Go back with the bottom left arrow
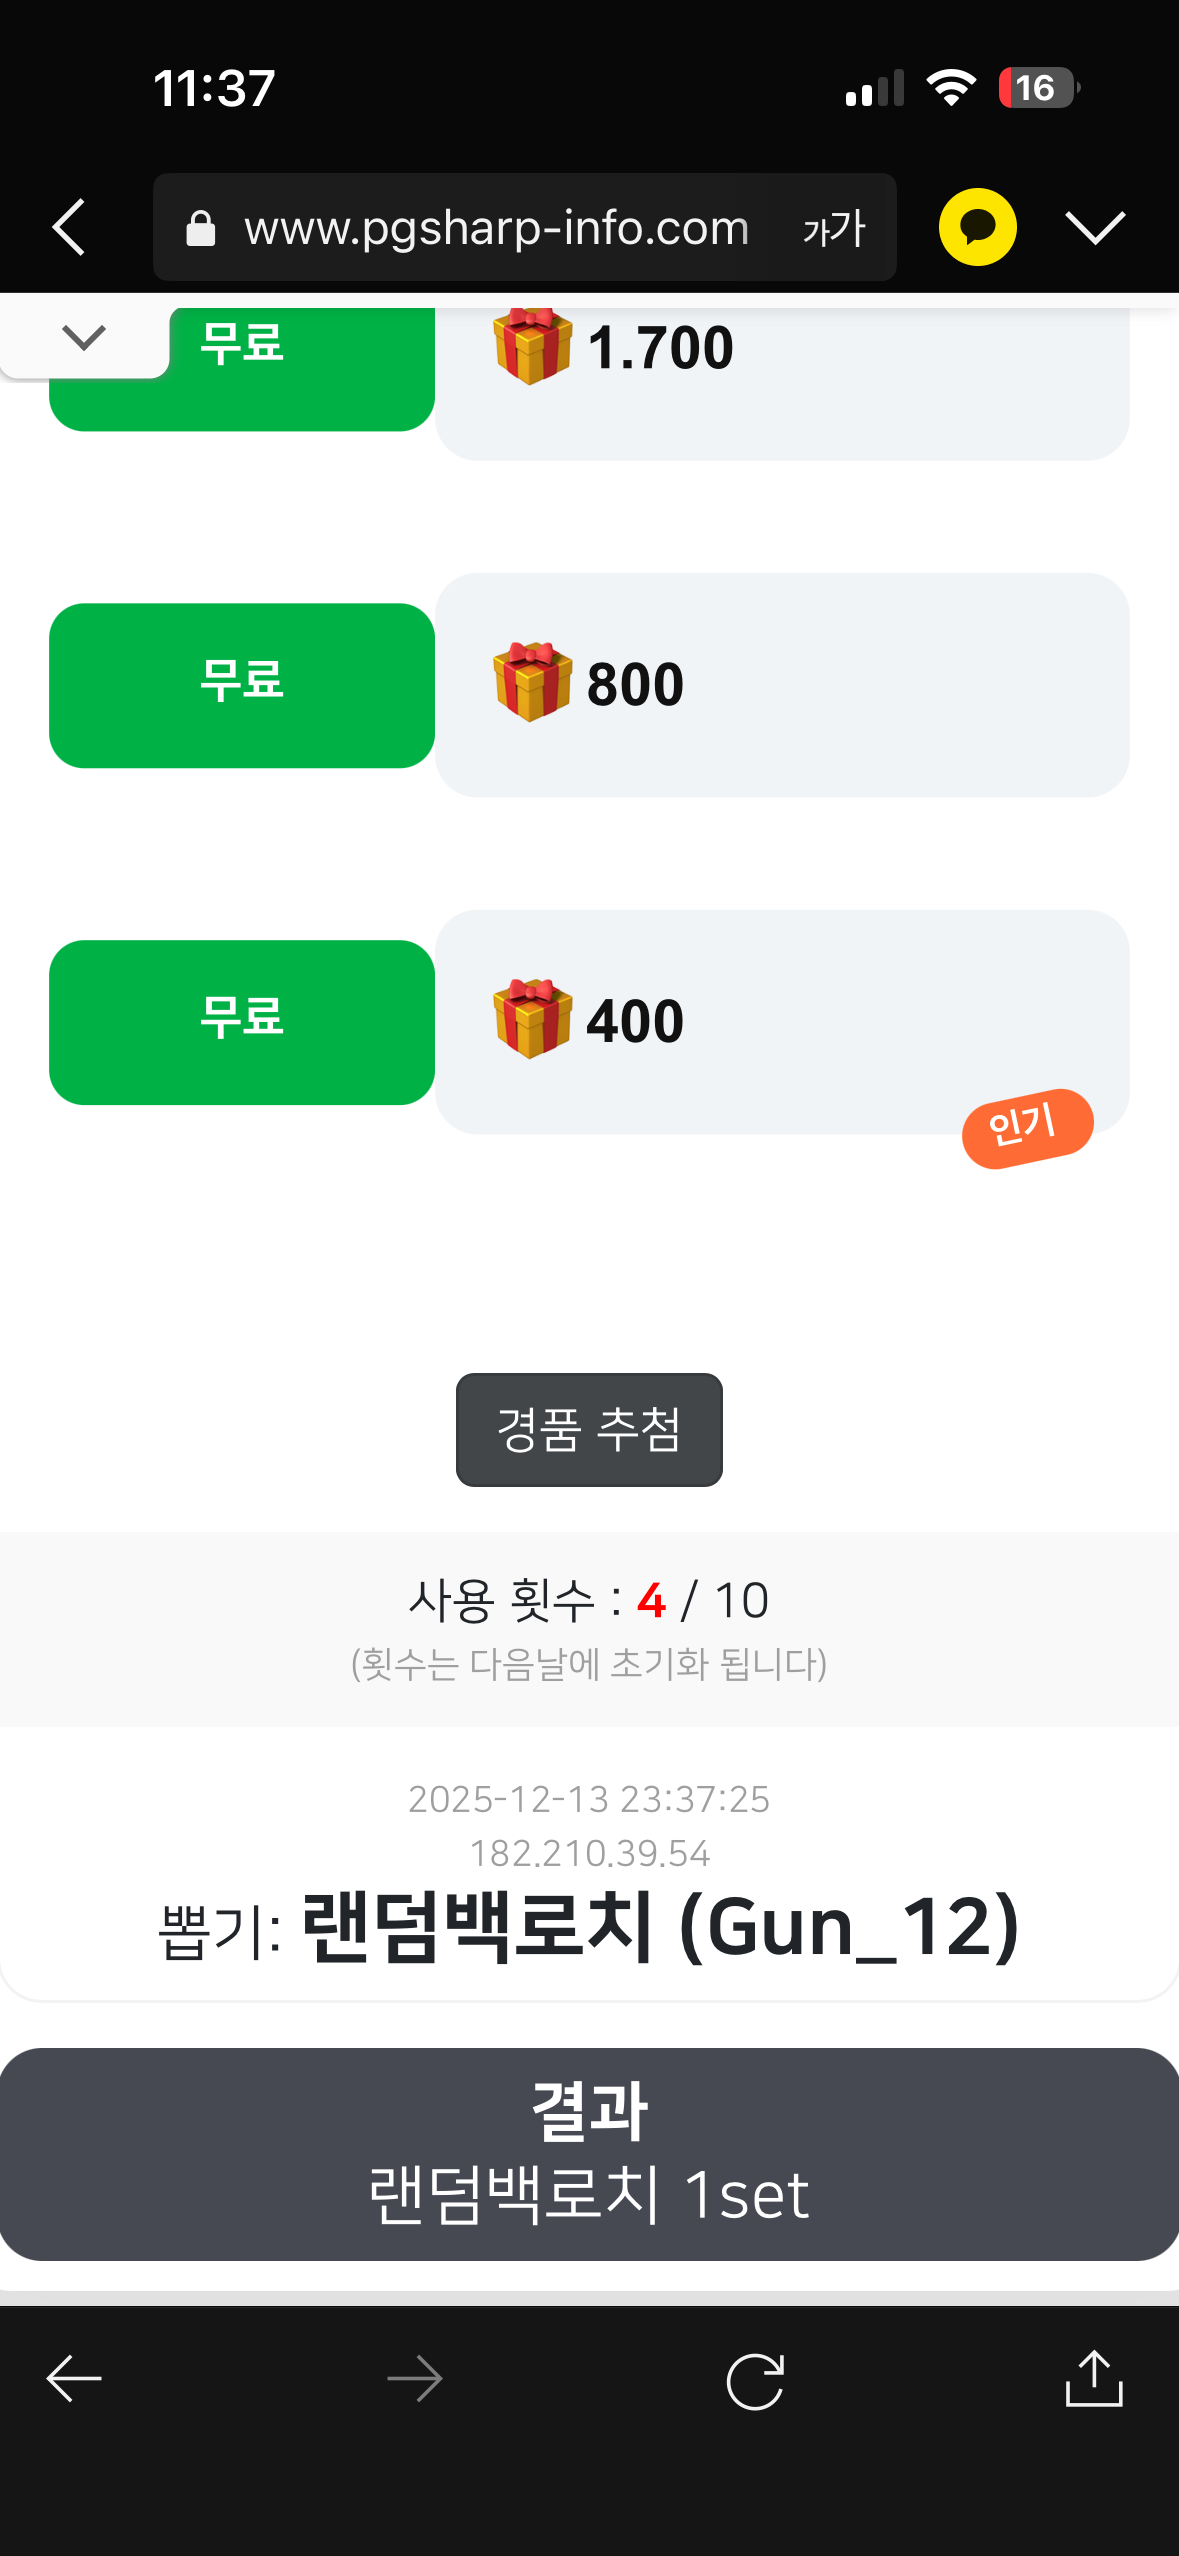This screenshot has width=1179, height=2556. pos(75,2378)
